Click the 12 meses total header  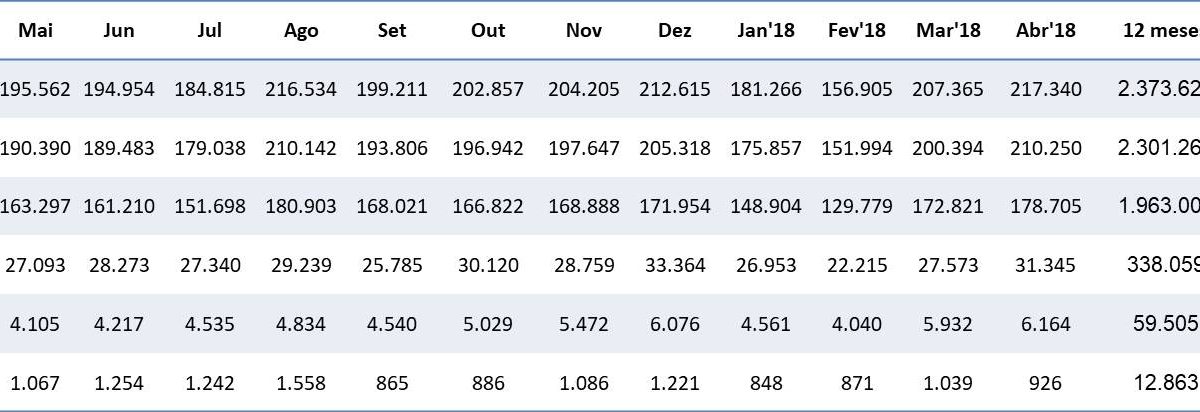(1160, 30)
